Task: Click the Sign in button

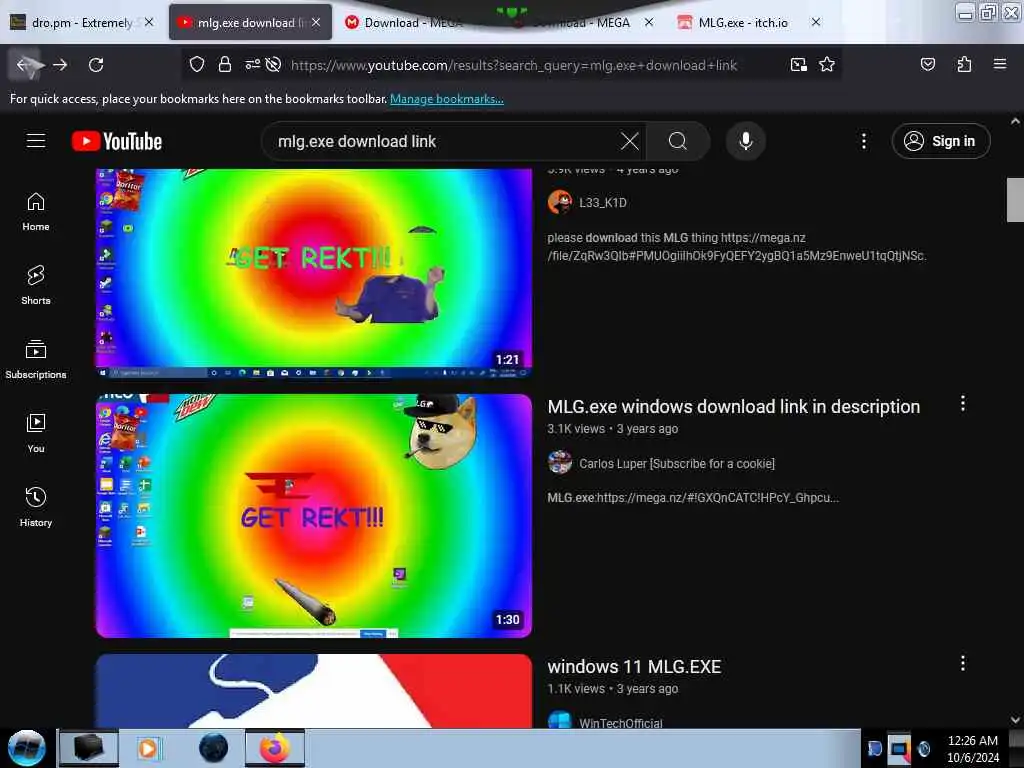Action: coord(940,141)
